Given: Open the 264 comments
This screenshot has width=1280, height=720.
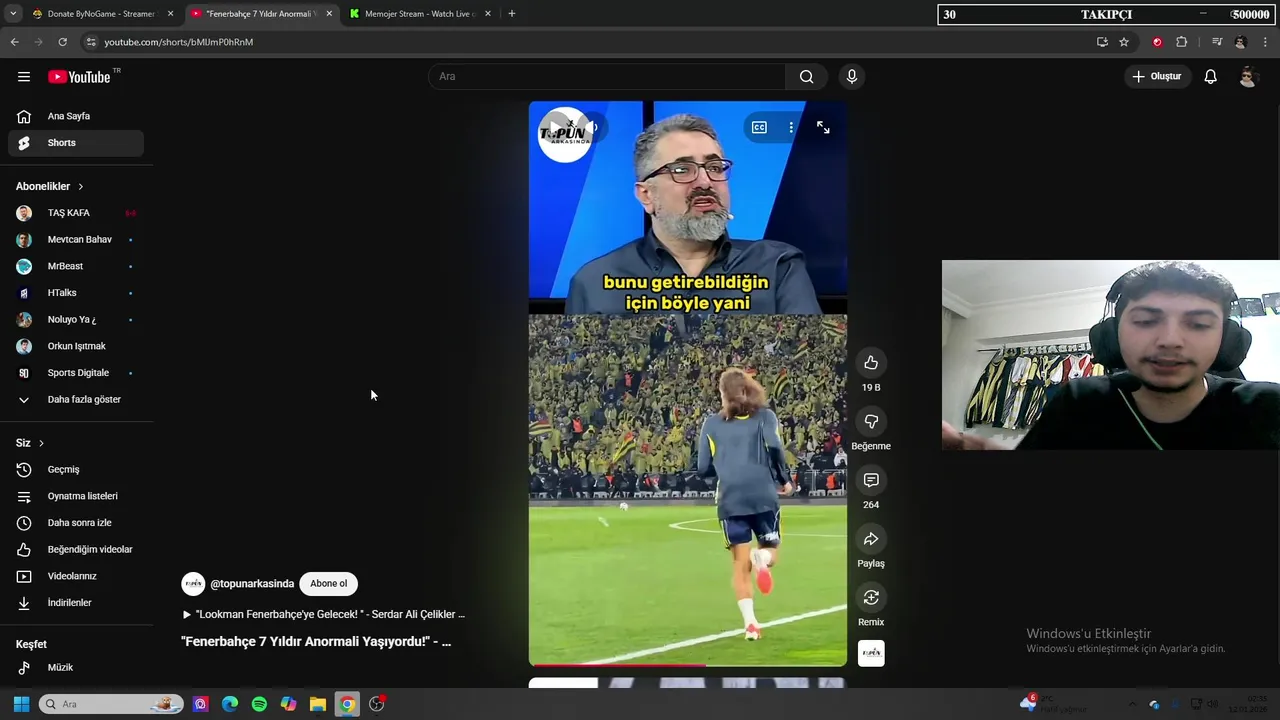Looking at the screenshot, I should pos(871,480).
